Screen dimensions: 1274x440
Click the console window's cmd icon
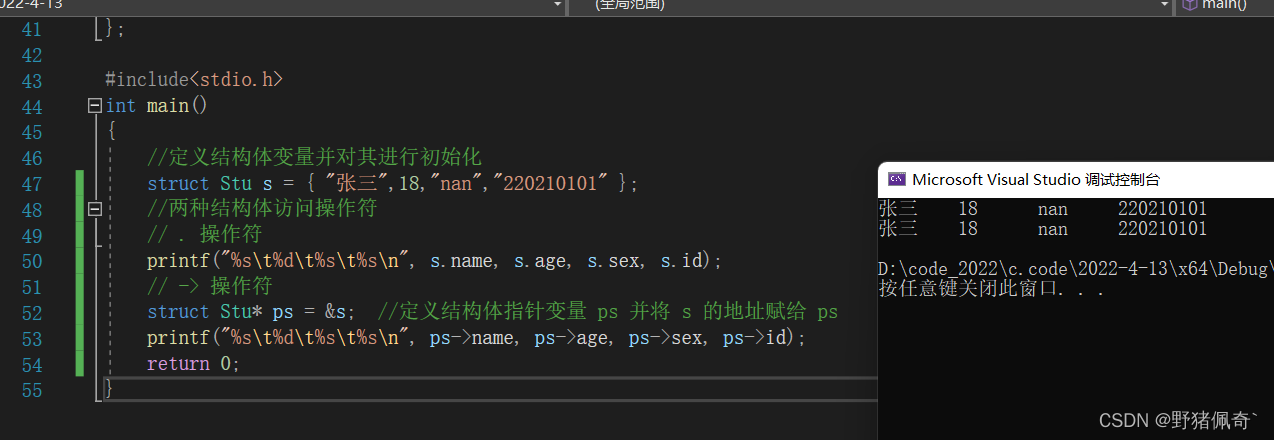coord(897,180)
